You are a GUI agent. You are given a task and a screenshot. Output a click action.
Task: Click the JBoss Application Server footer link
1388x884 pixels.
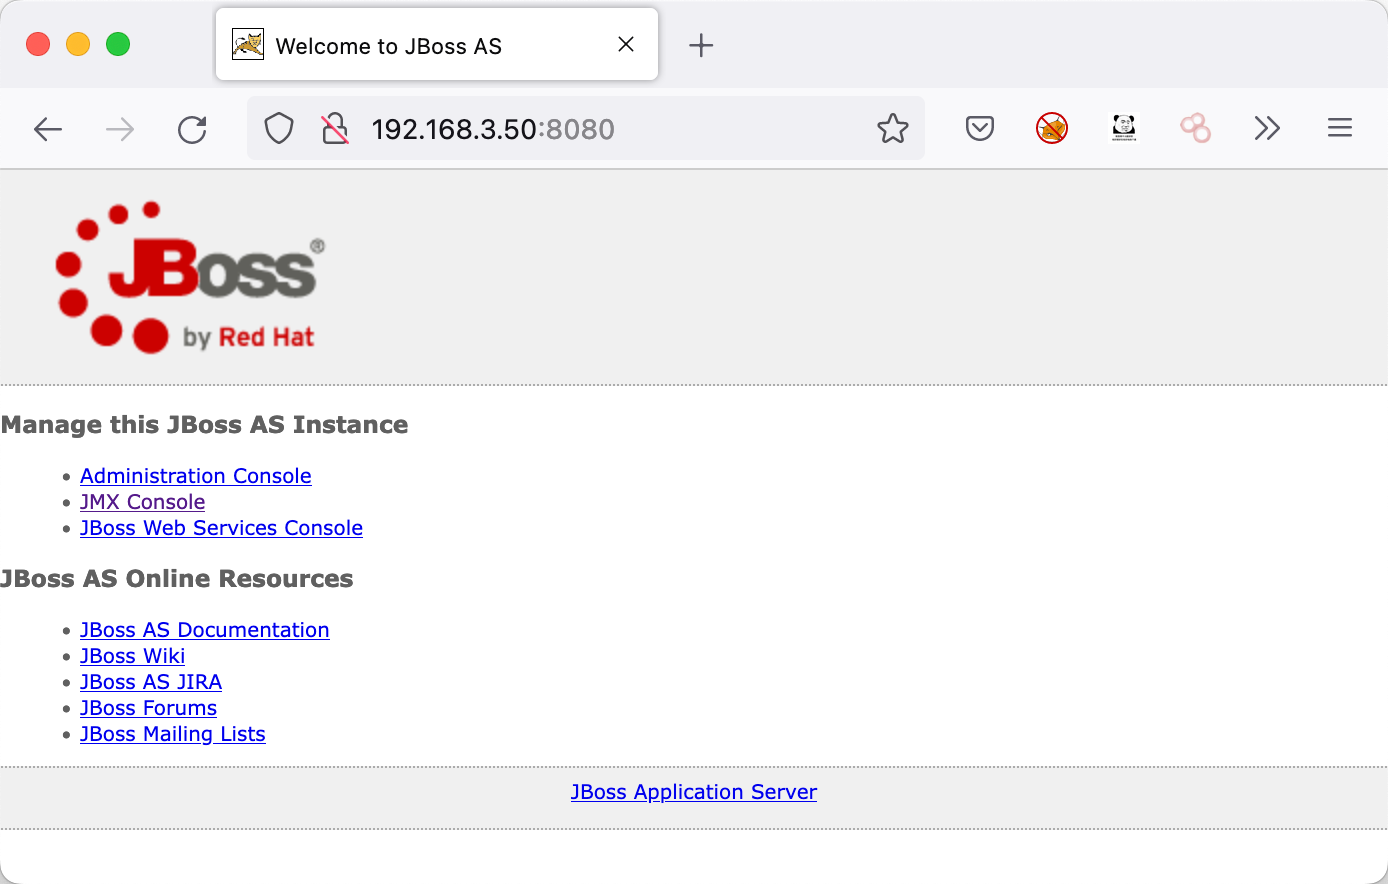(x=693, y=792)
